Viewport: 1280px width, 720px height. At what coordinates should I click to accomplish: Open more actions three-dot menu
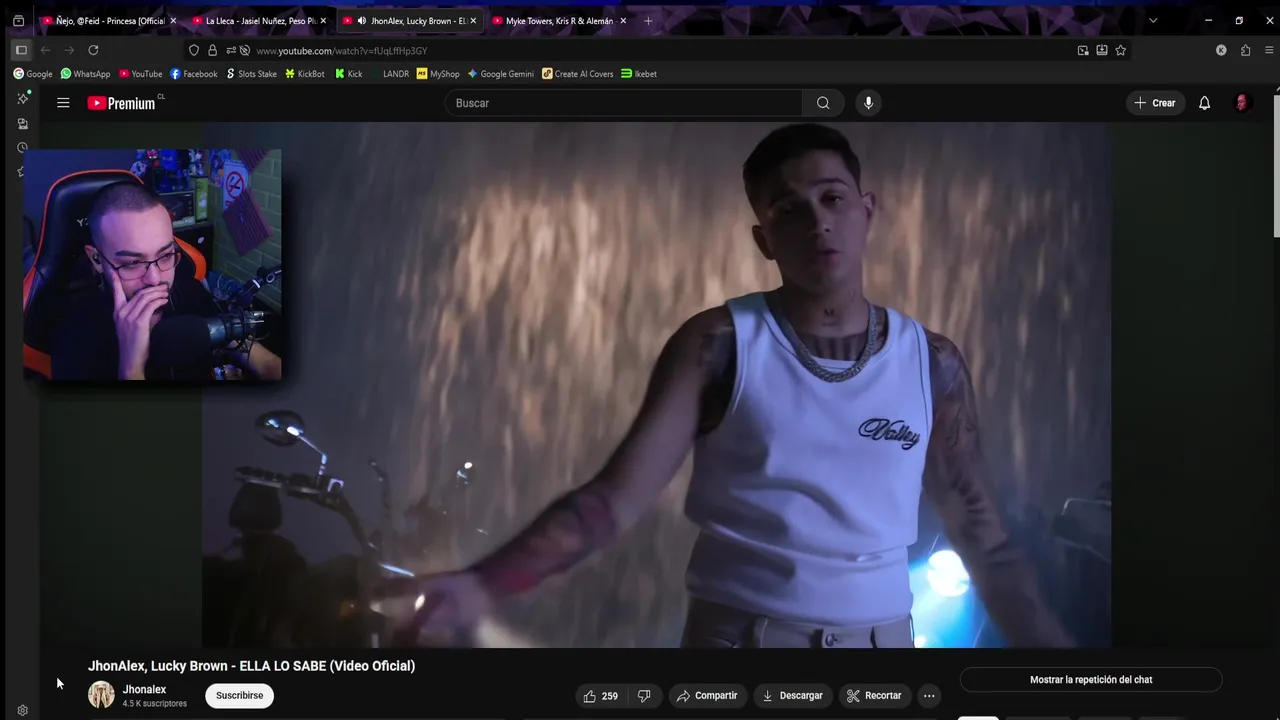929,696
